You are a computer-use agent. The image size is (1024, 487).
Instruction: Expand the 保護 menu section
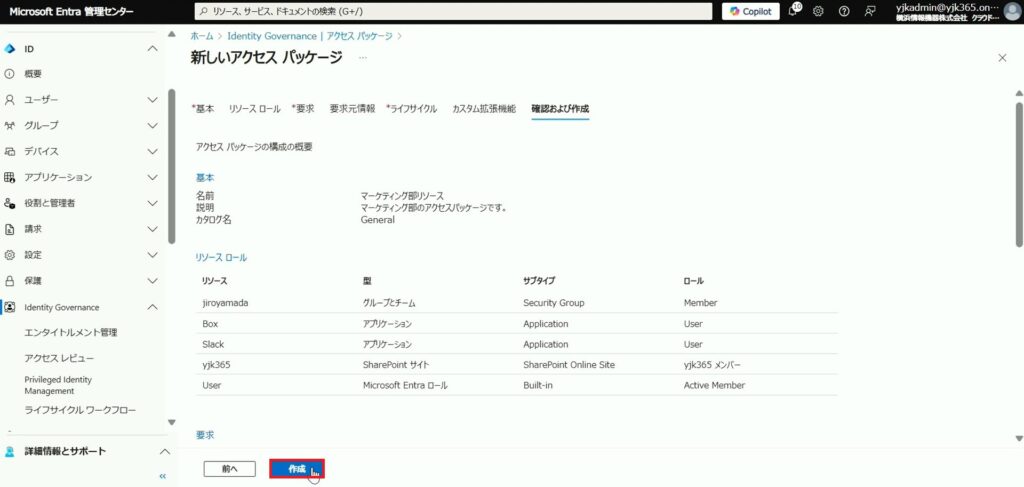152,281
